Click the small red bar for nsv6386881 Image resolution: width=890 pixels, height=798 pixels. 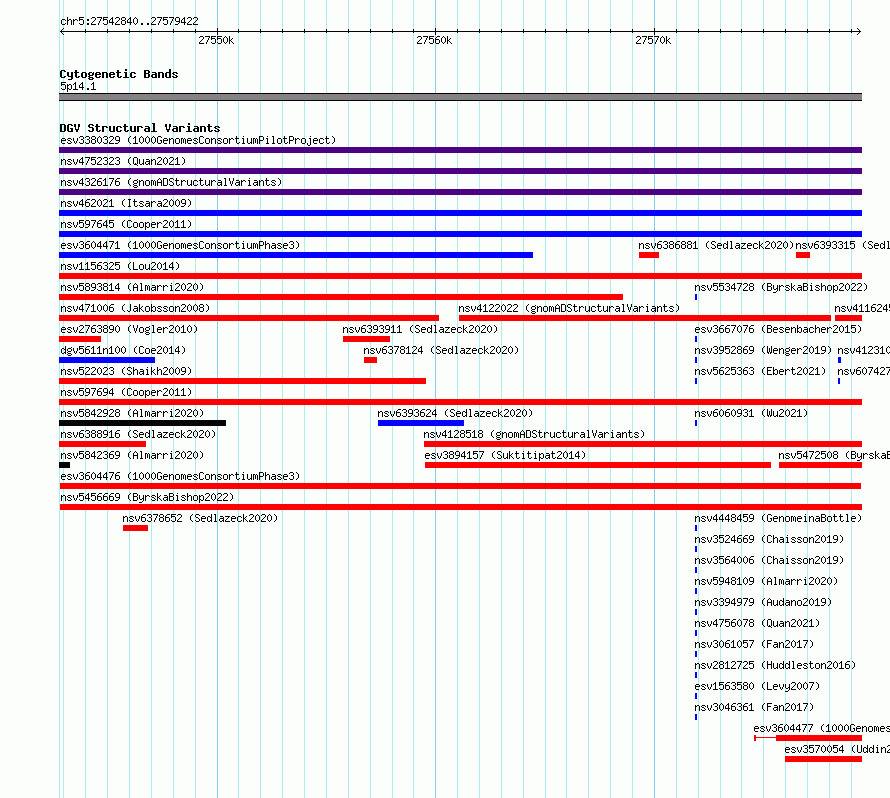pyautogui.click(x=649, y=255)
